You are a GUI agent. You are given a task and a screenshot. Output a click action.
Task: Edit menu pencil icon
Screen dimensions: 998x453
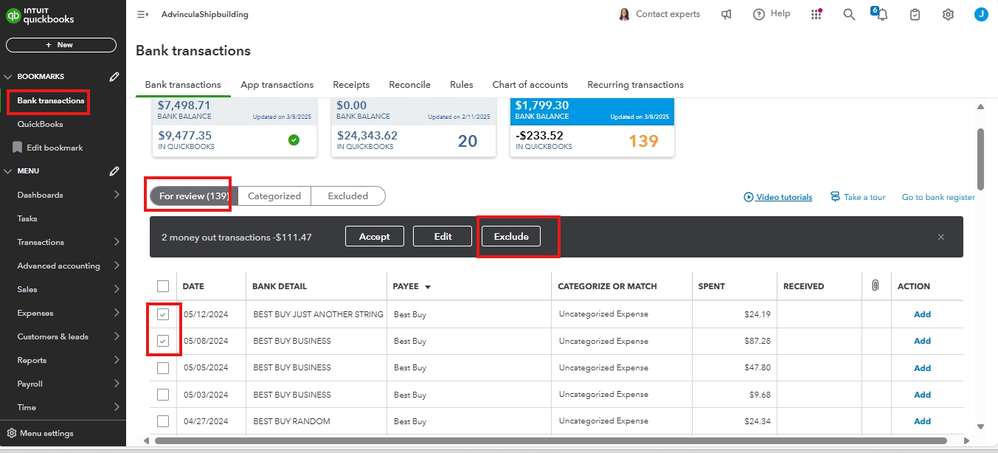click(x=114, y=171)
